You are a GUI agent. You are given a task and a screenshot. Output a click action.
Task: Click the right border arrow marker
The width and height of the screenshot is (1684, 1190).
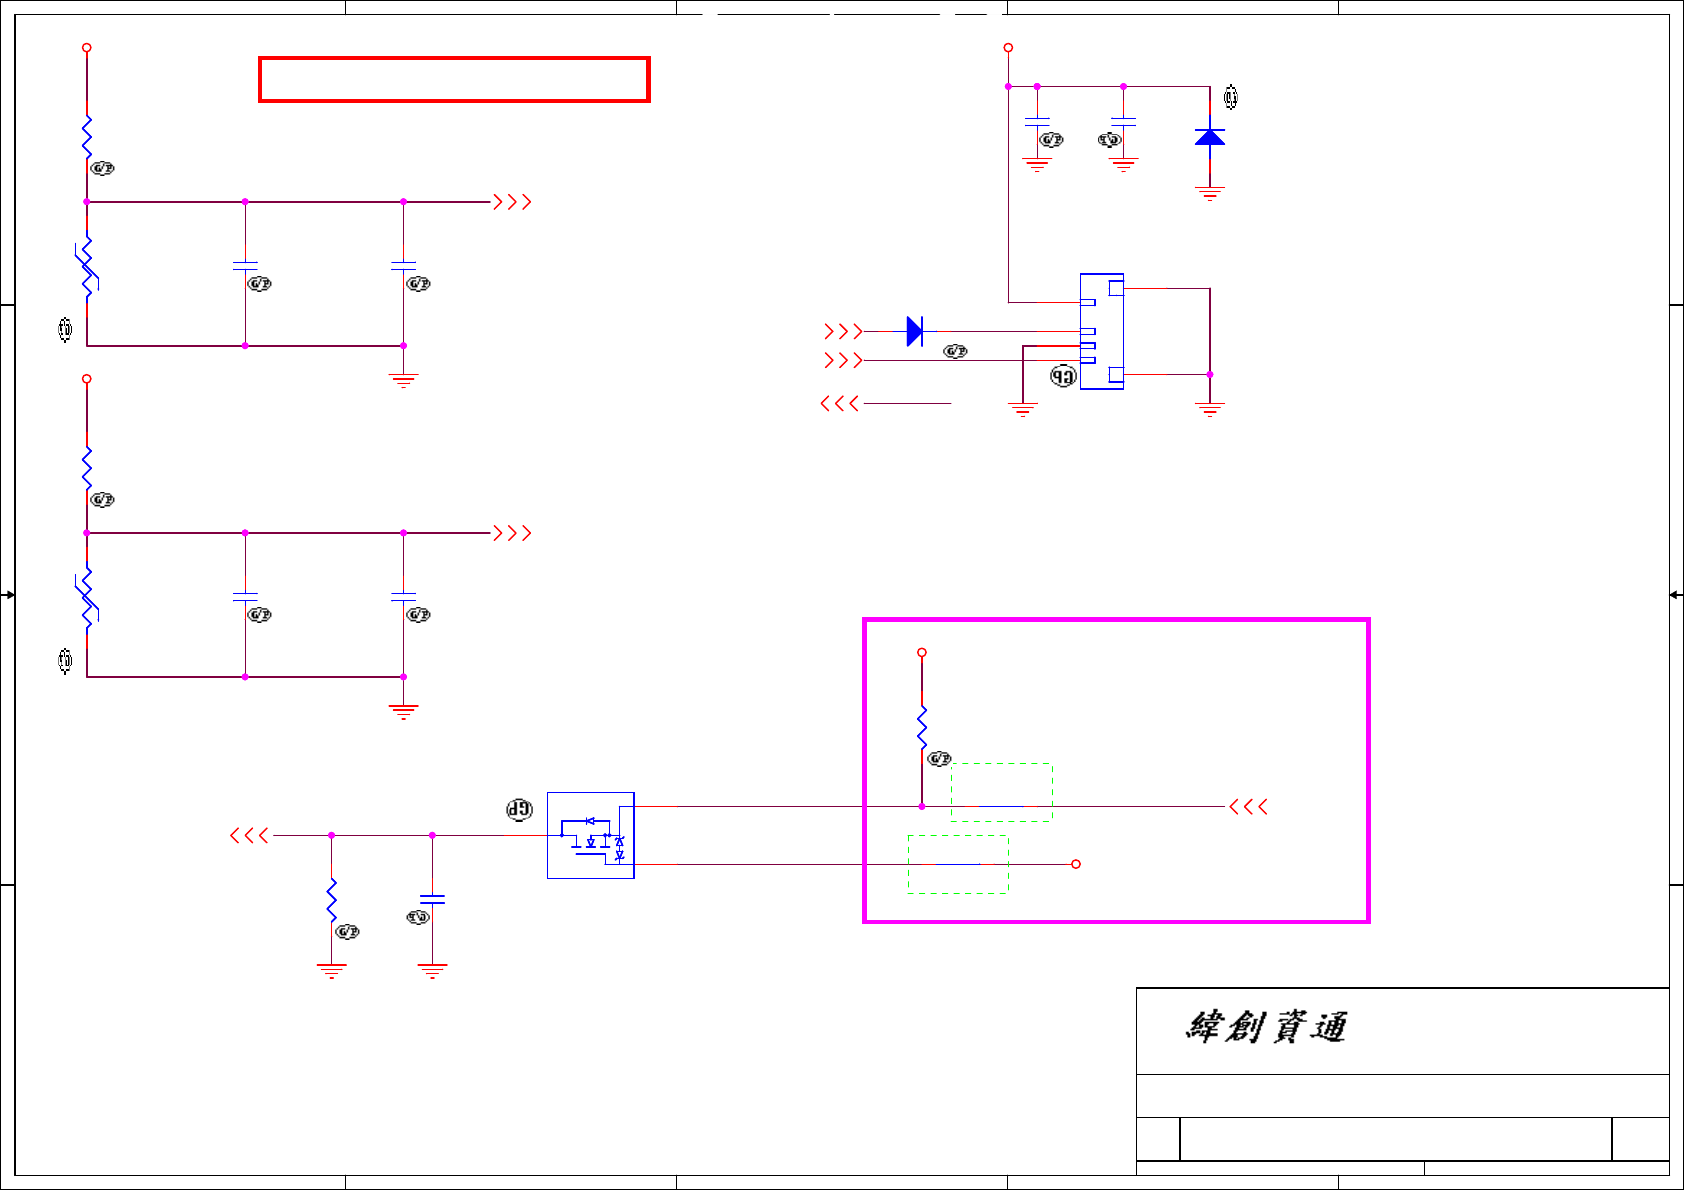(x=1676, y=595)
